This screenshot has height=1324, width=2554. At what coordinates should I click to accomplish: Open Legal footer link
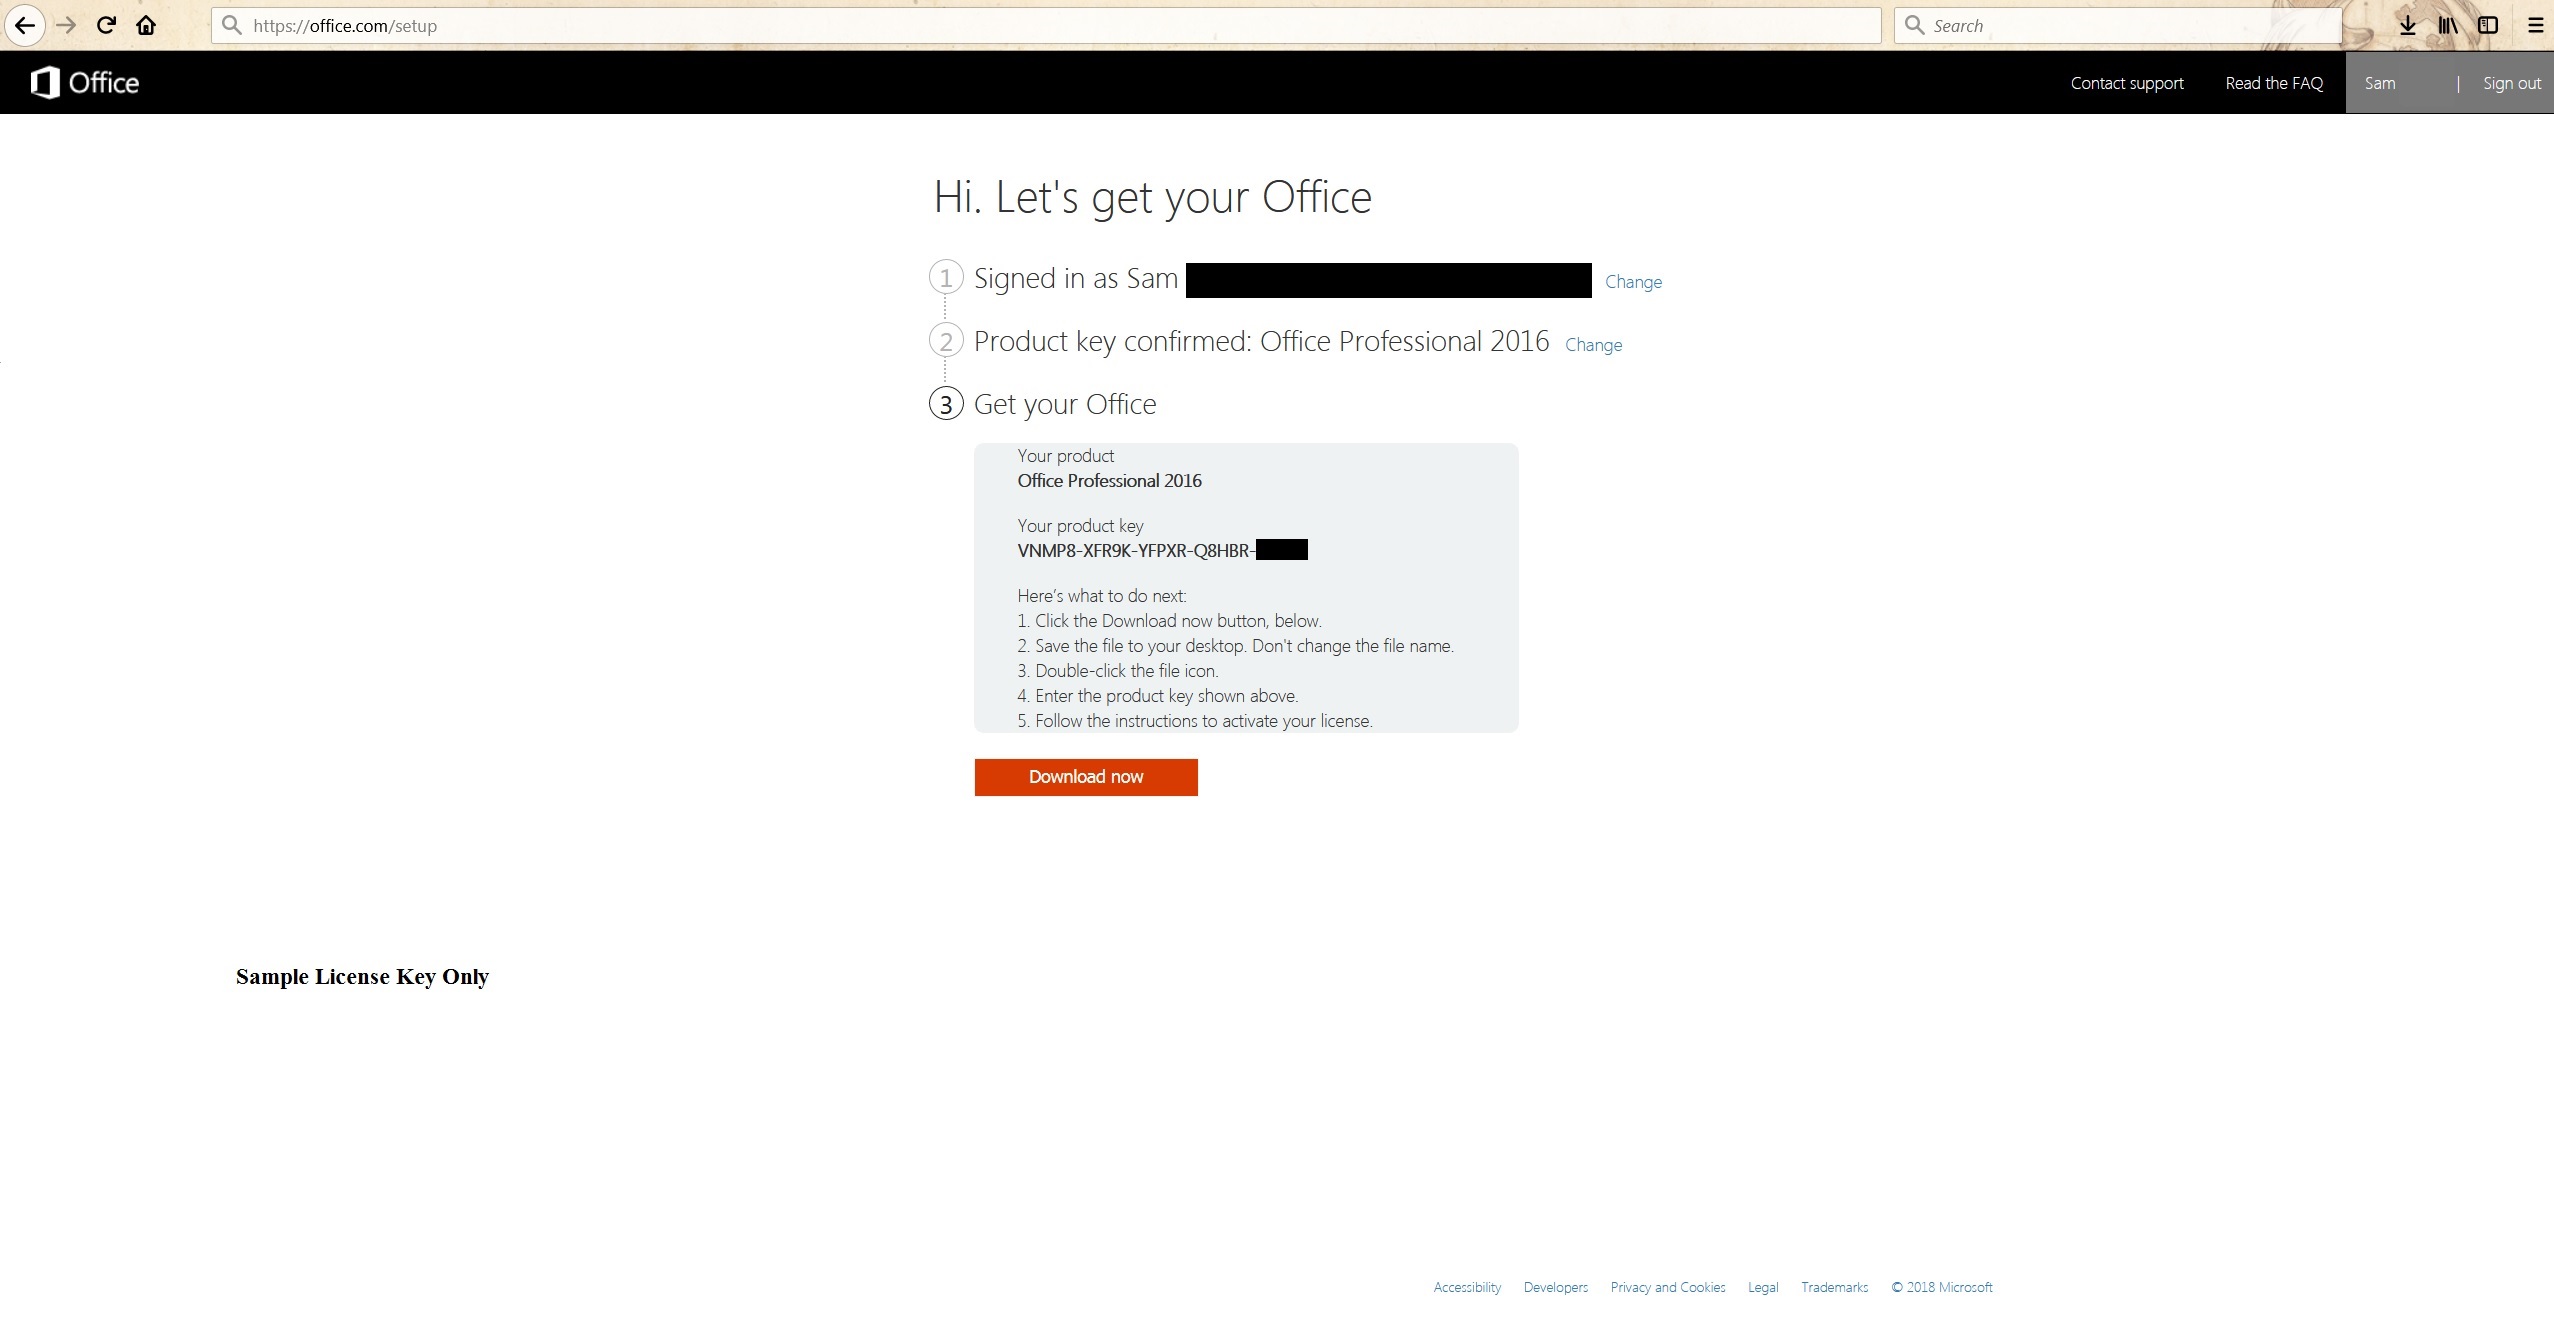pos(1763,1287)
